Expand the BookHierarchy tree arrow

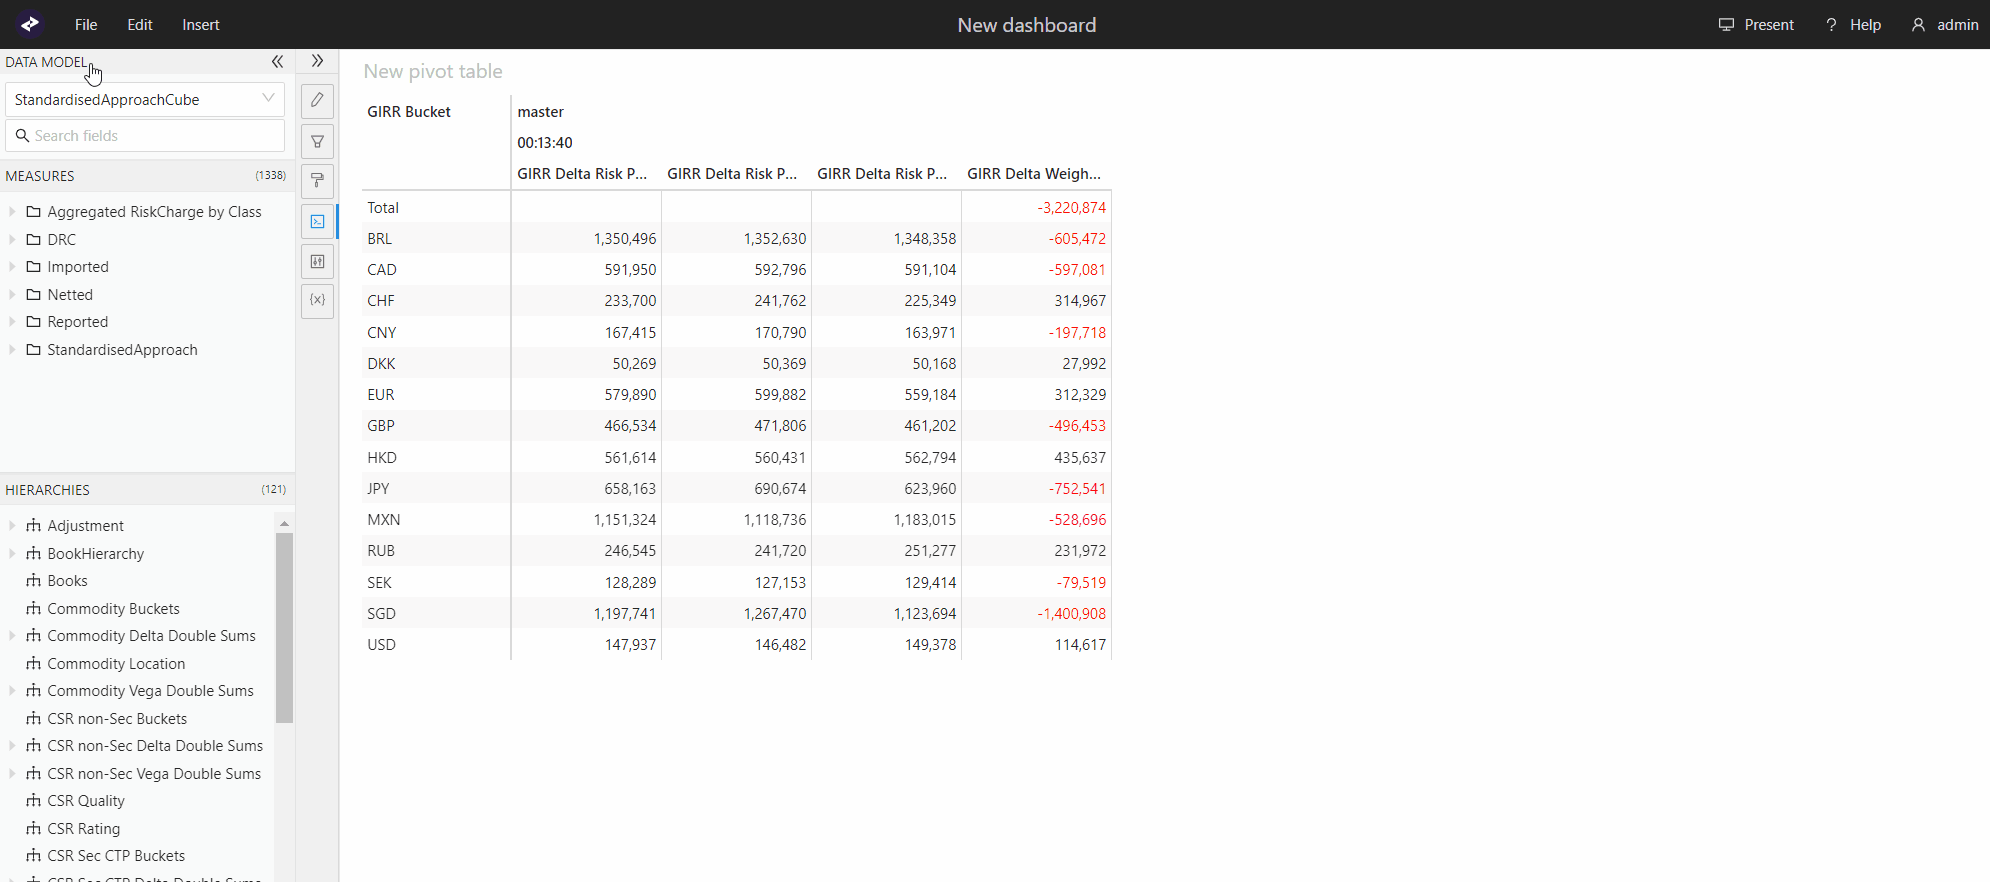(x=12, y=554)
